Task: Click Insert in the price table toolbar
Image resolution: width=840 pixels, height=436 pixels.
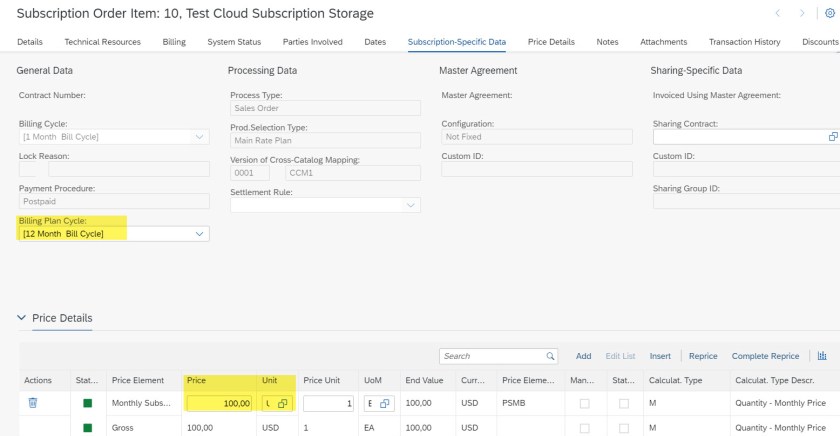Action: (x=660, y=355)
